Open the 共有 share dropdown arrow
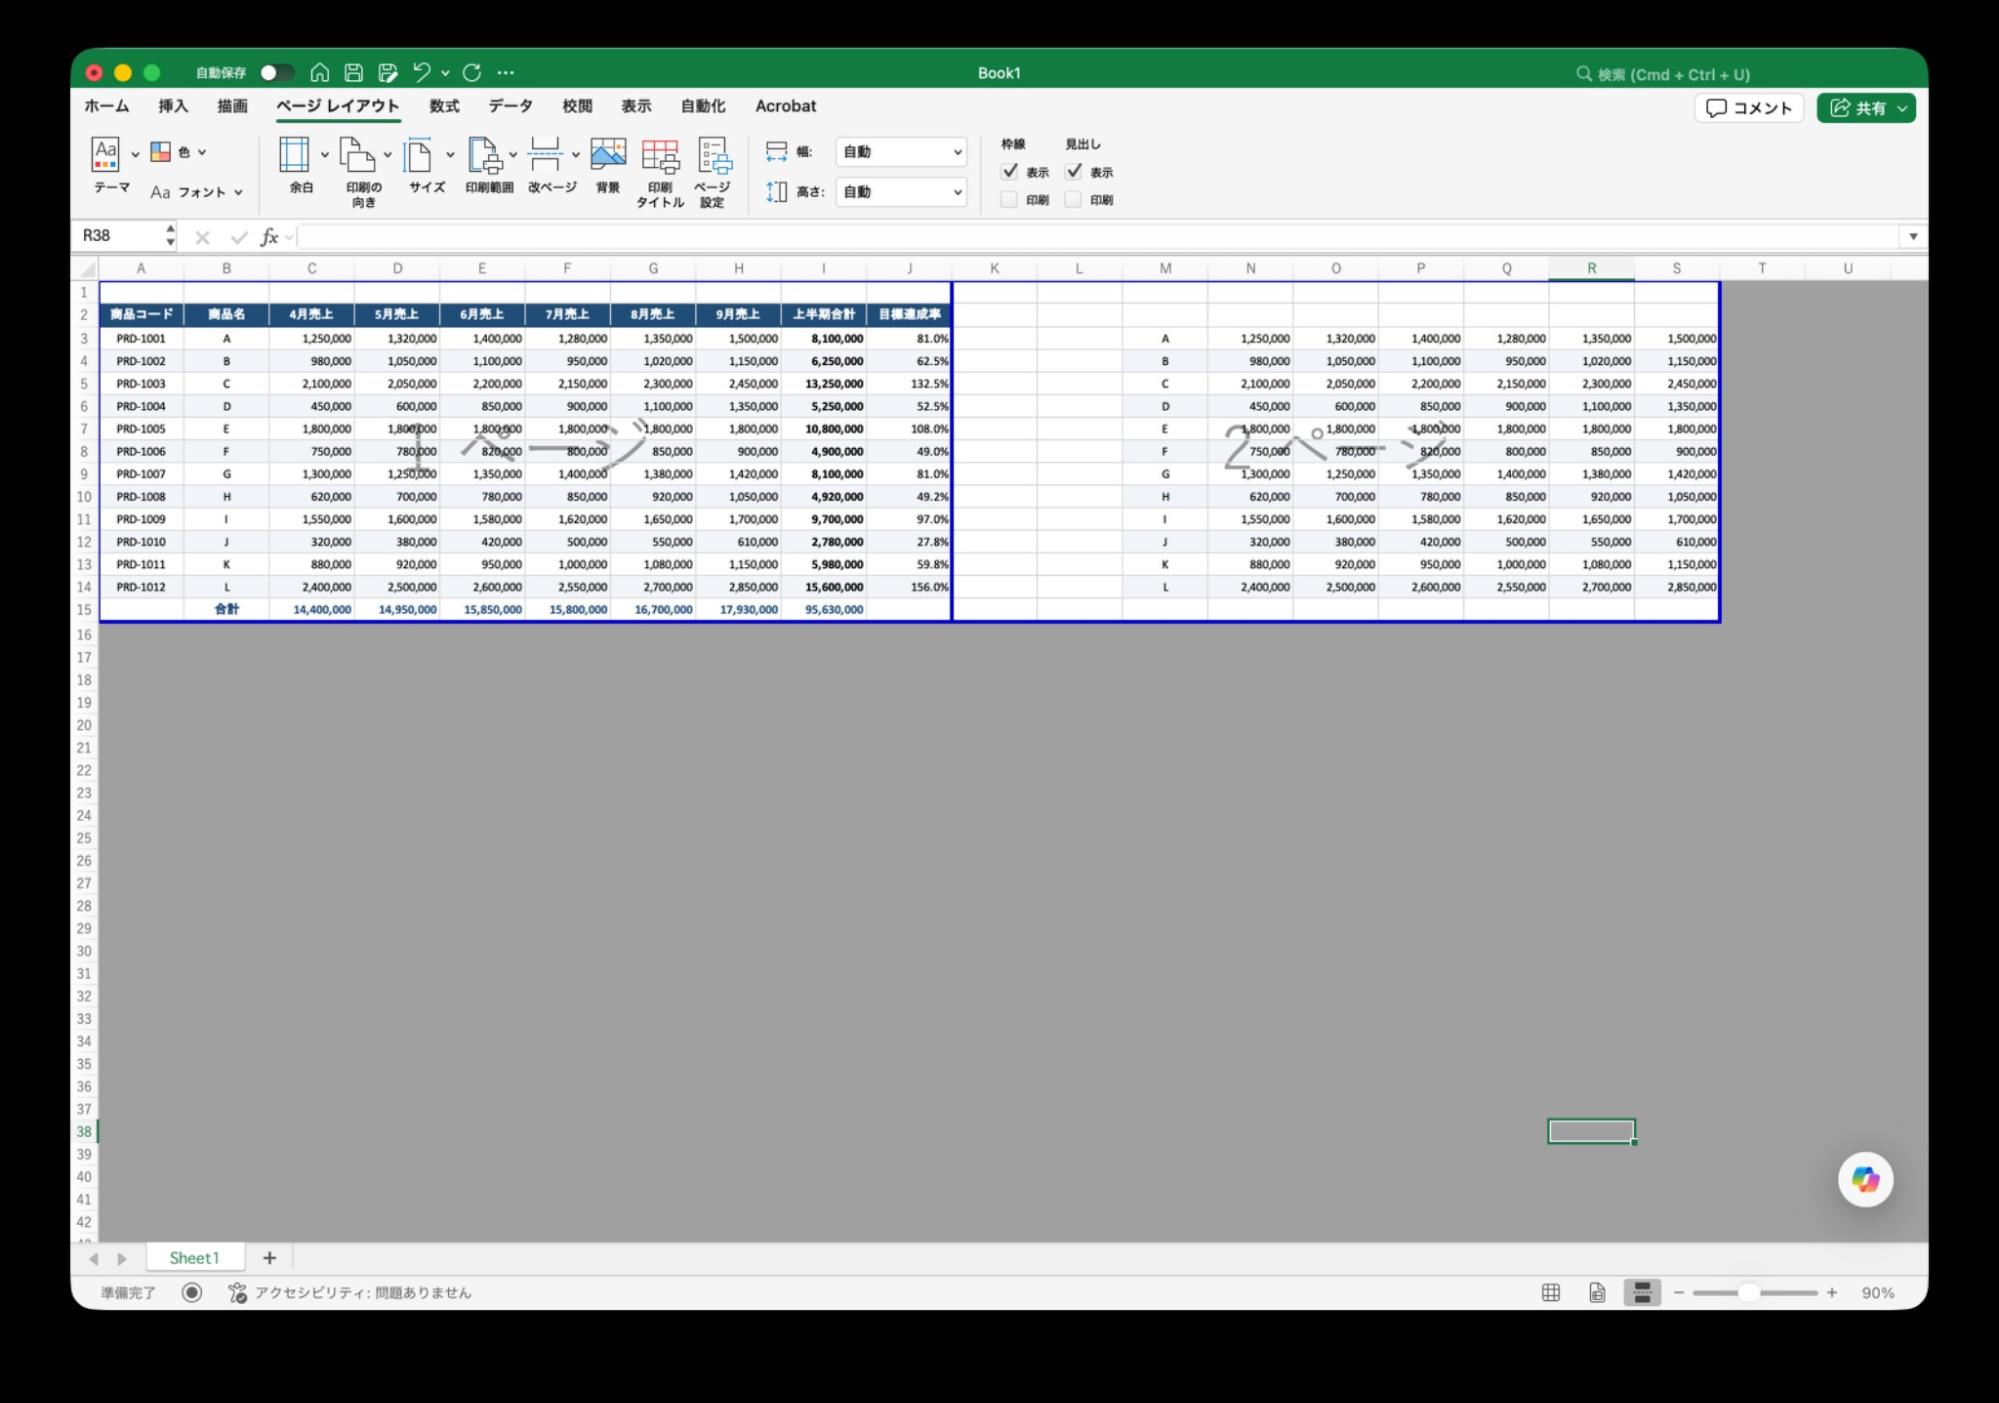1999x1403 pixels. 1902,108
